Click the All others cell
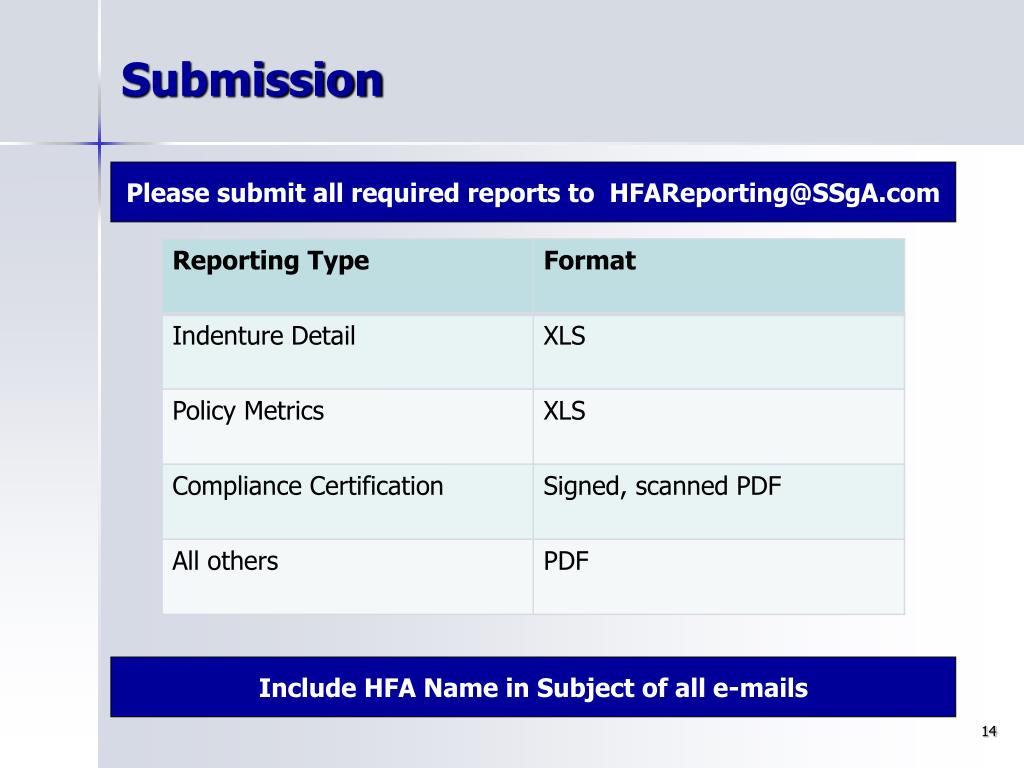The image size is (1024, 768). (347, 577)
